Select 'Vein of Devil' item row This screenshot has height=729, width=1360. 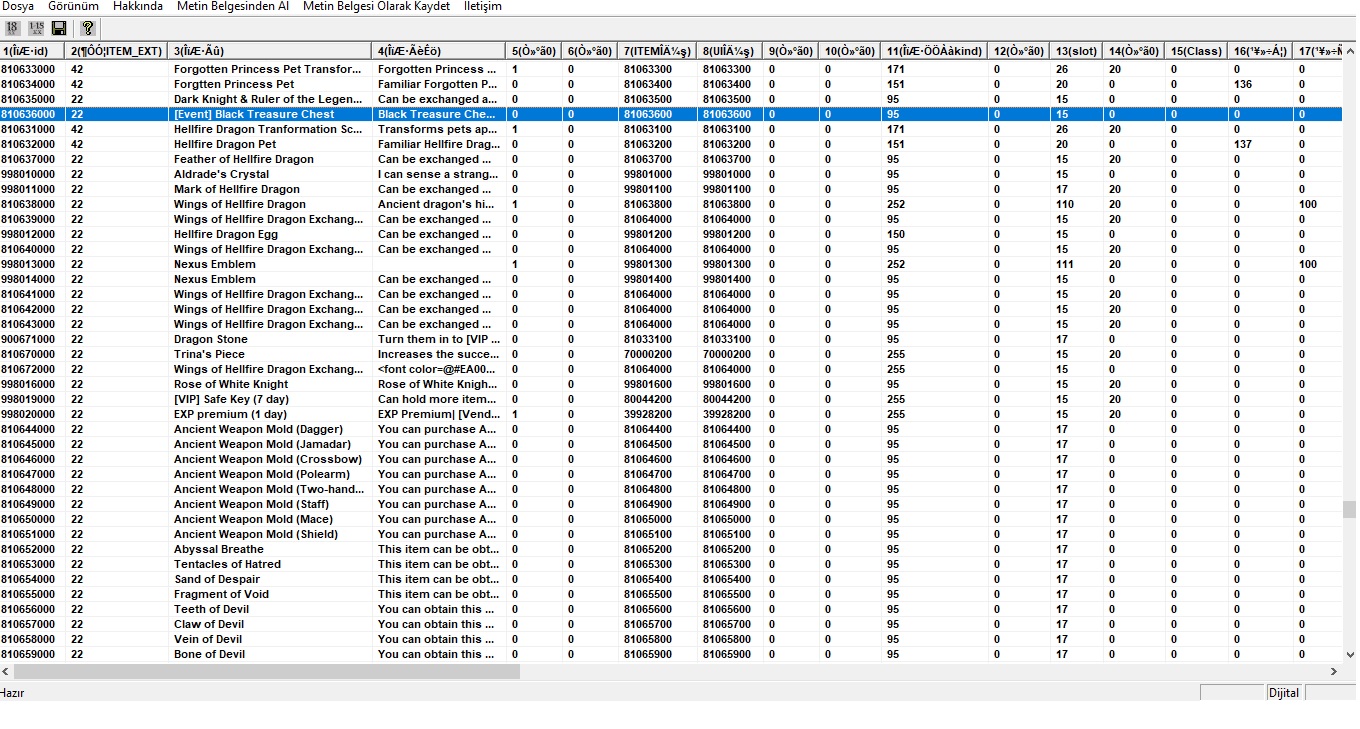(670, 639)
